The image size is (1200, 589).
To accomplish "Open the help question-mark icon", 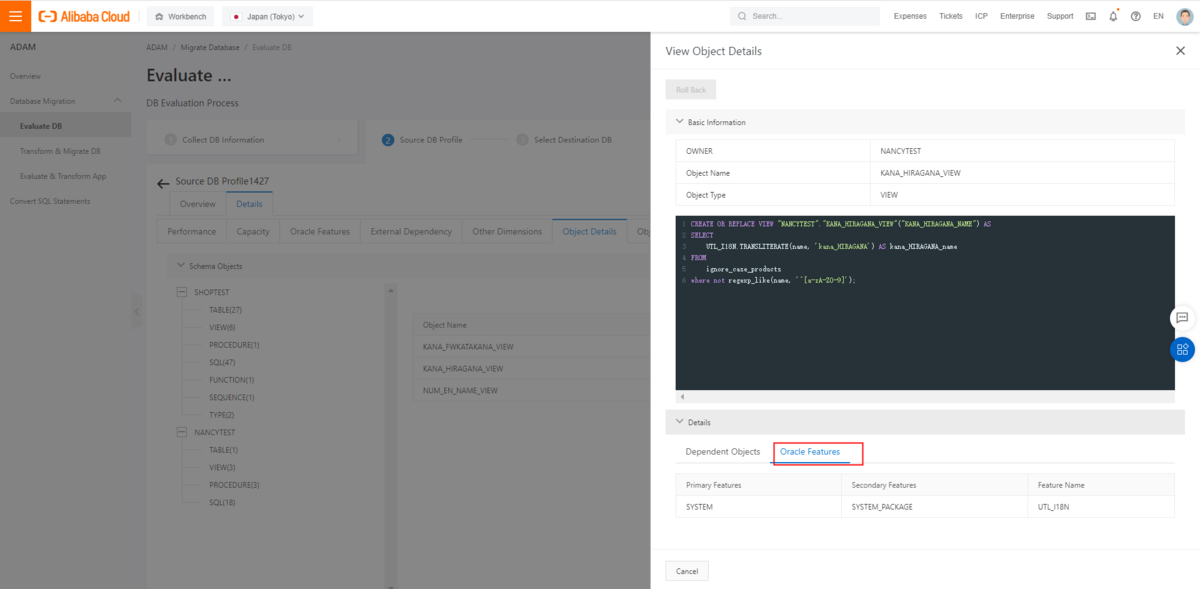I will click(1136, 16).
